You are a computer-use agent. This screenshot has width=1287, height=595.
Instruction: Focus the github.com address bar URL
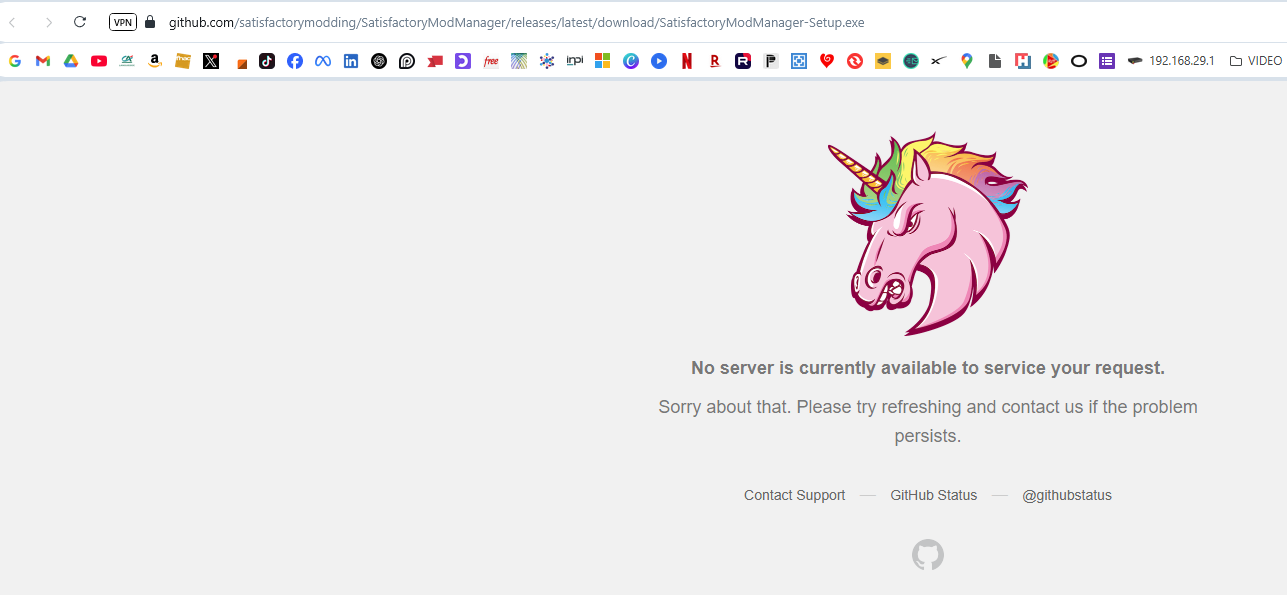516,22
